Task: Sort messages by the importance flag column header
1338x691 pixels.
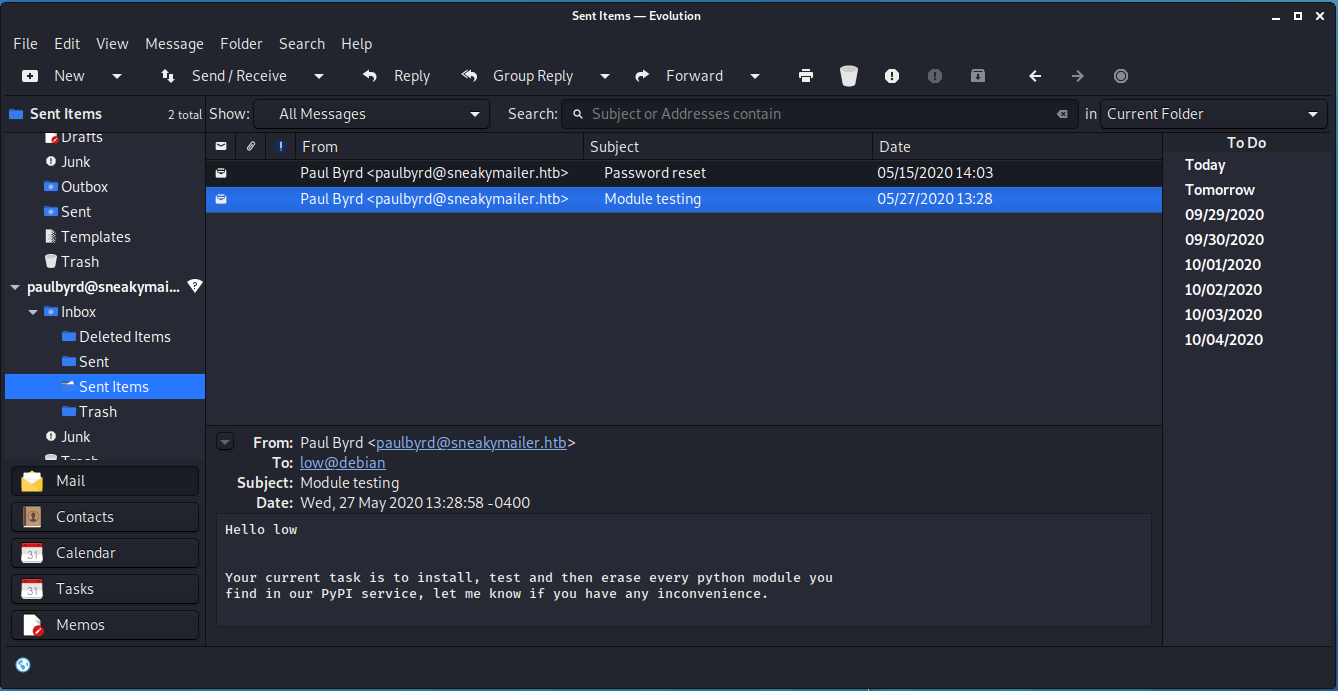Action: coord(281,146)
